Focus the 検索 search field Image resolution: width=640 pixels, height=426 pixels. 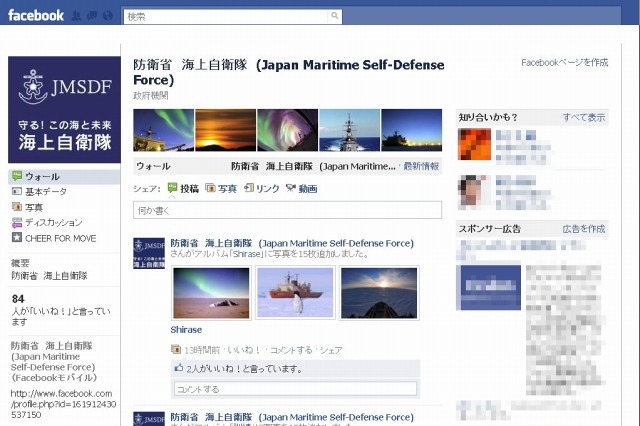click(x=226, y=16)
